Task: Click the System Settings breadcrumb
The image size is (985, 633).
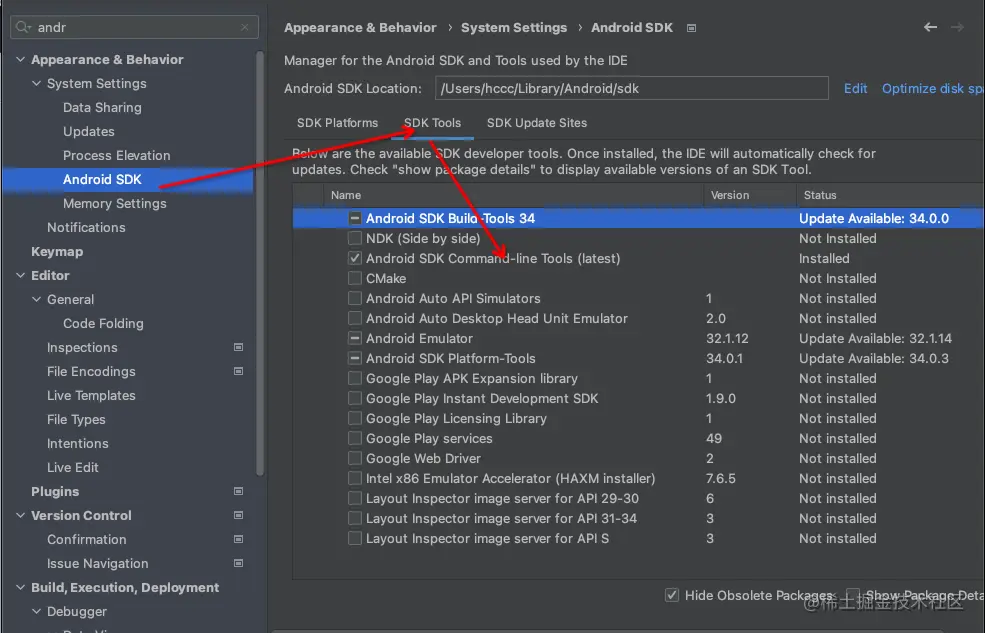Action: tap(514, 28)
